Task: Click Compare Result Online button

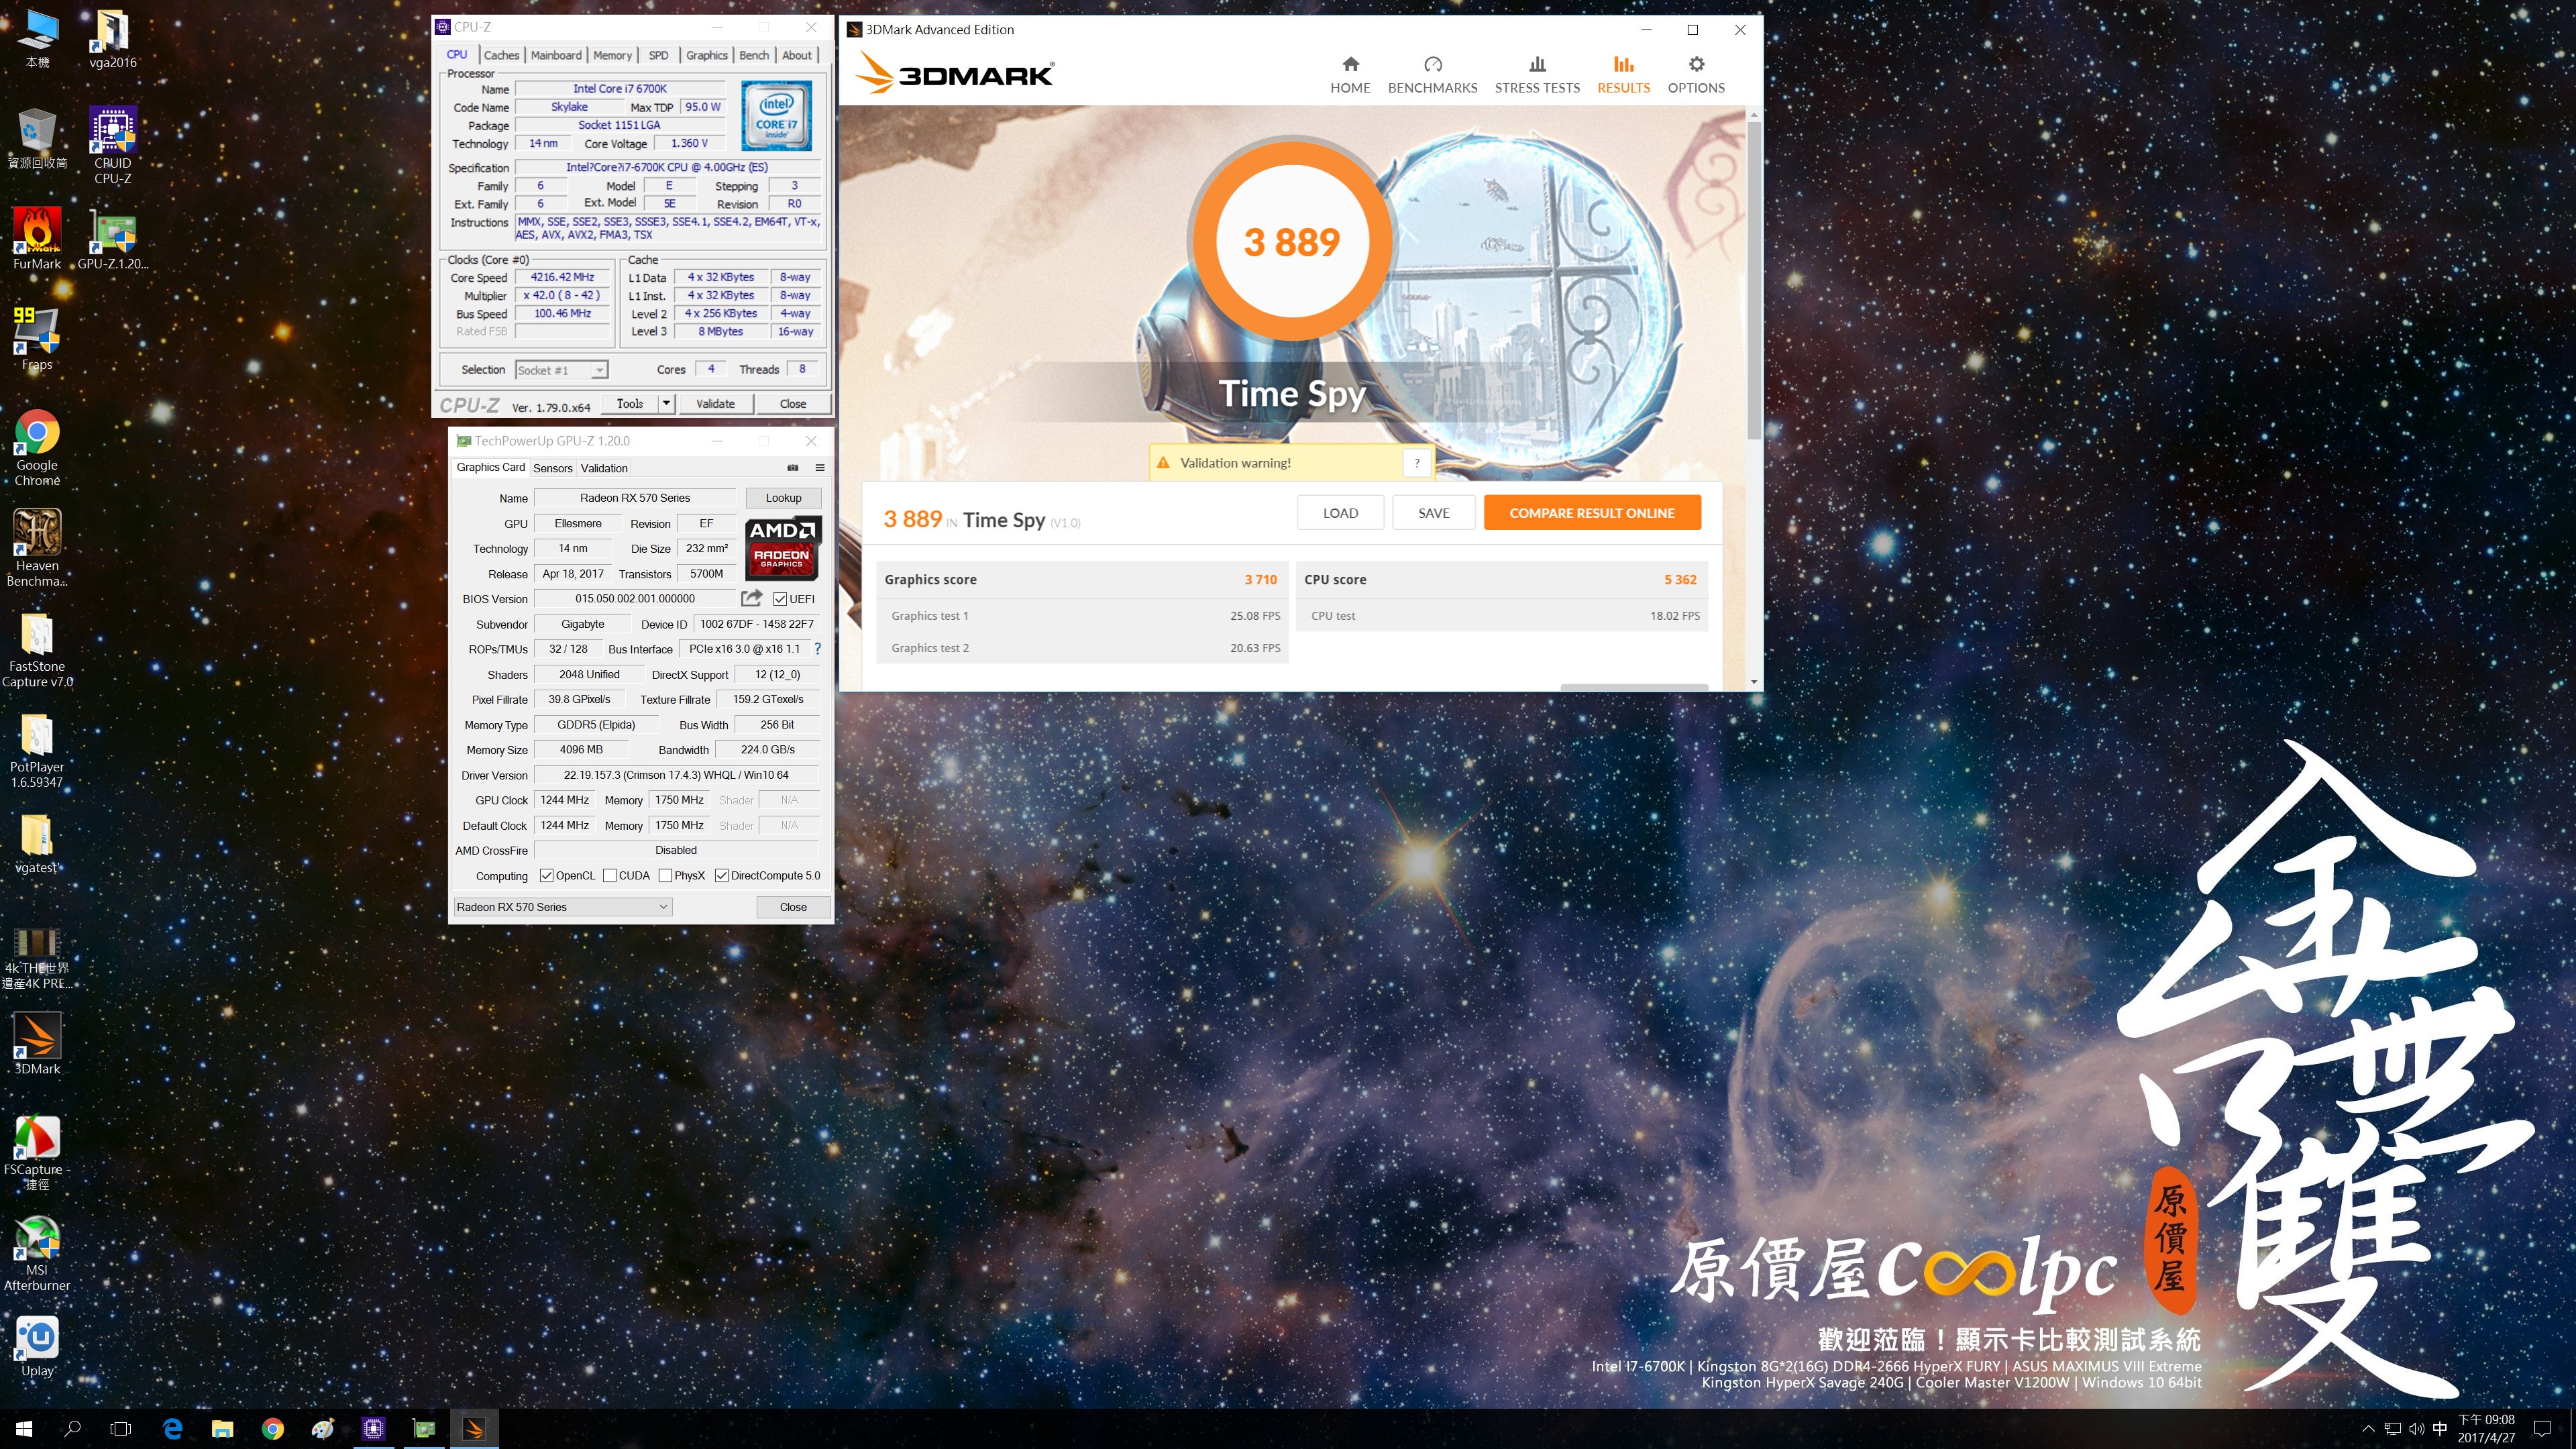Action: click(1592, 513)
